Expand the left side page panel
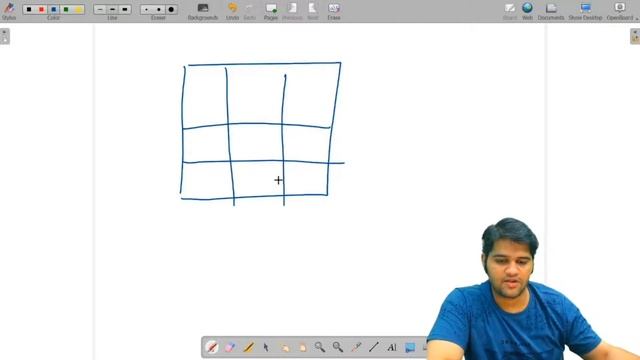Screen dimensions: 640x360 pyautogui.click(x=4, y=36)
